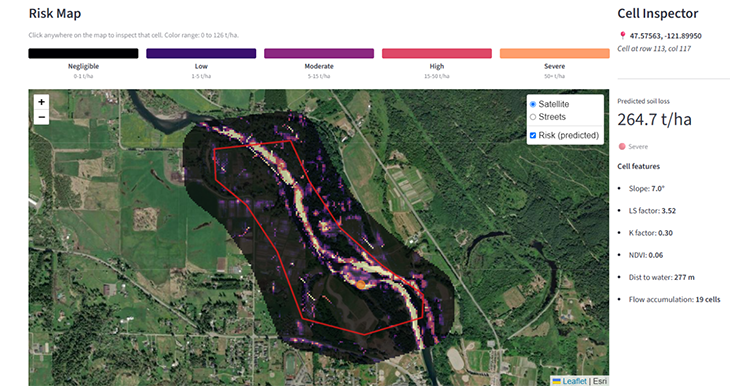This screenshot has height=386, width=730.
Task: Click the NDVI: 0.06 feature
Action: [646, 255]
